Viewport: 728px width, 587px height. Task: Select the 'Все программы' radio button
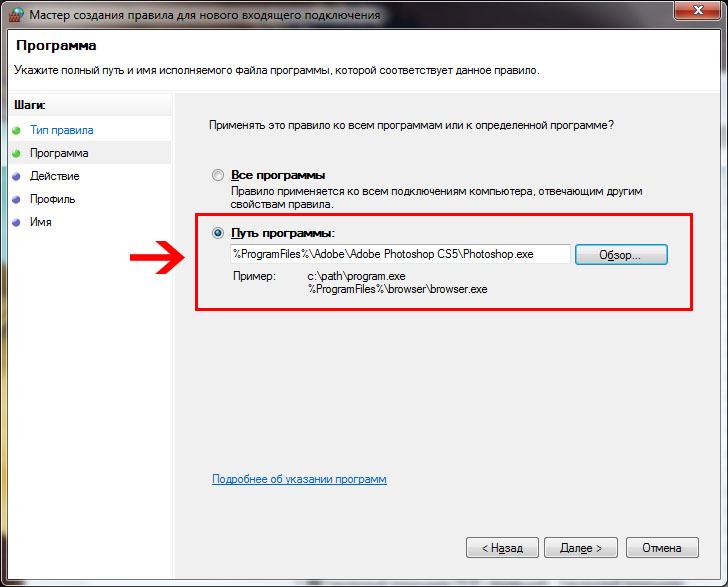pyautogui.click(x=218, y=175)
